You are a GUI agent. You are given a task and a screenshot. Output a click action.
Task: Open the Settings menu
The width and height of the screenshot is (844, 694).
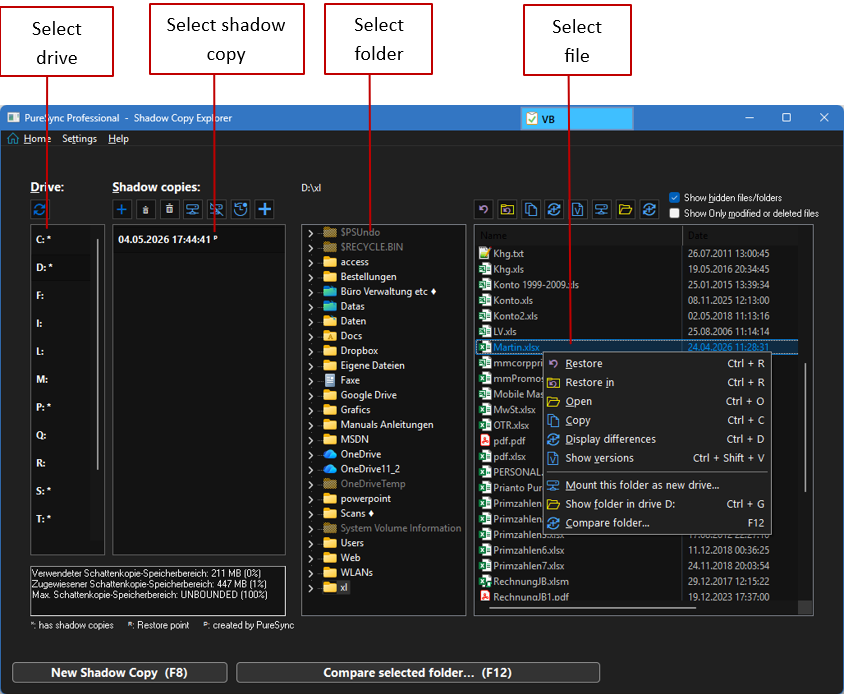[79, 139]
